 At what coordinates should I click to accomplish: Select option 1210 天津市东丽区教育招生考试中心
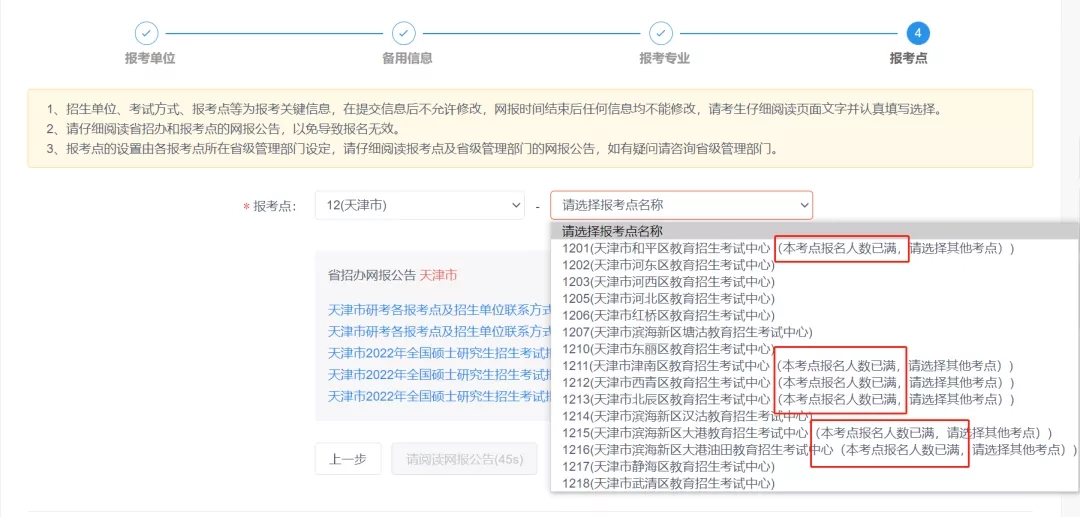tap(815, 348)
